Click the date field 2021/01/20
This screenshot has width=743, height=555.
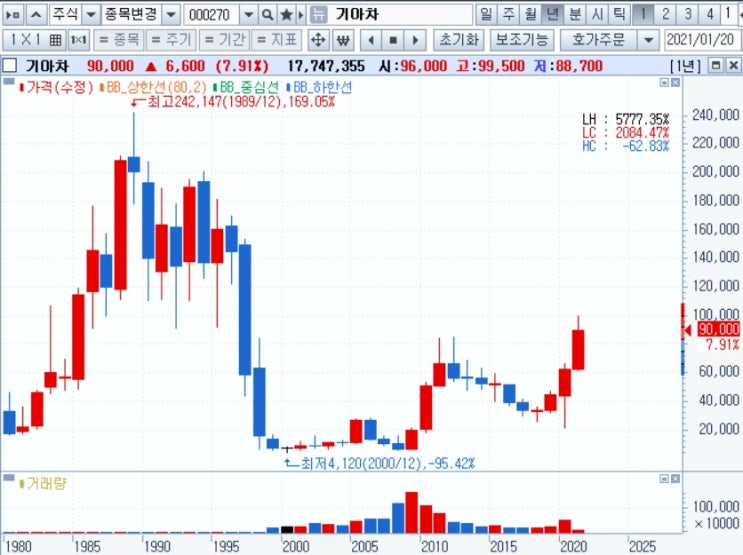tap(702, 40)
